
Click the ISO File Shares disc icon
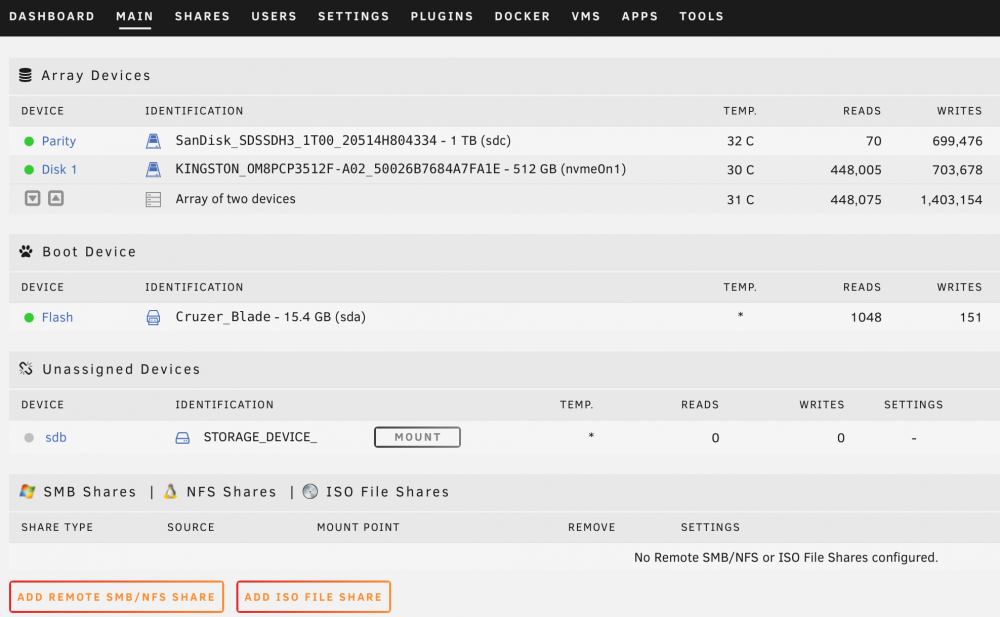click(310, 491)
